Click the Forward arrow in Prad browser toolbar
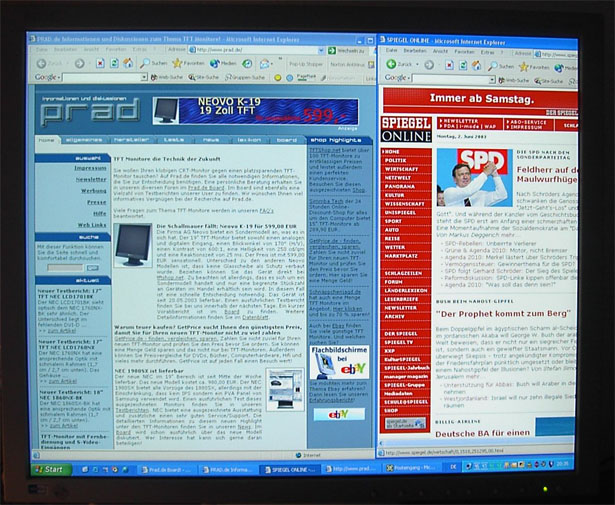615x505 pixels. click(x=79, y=63)
